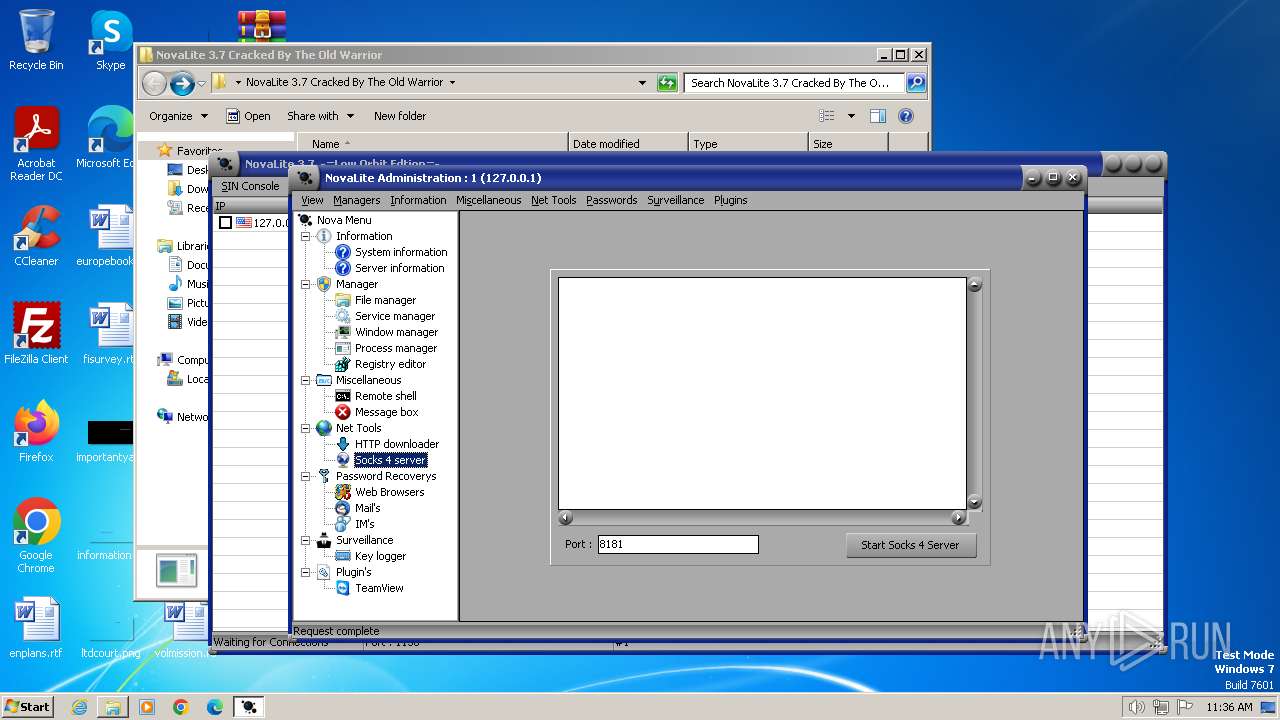Open Mail's password recovery icon

tap(343, 508)
